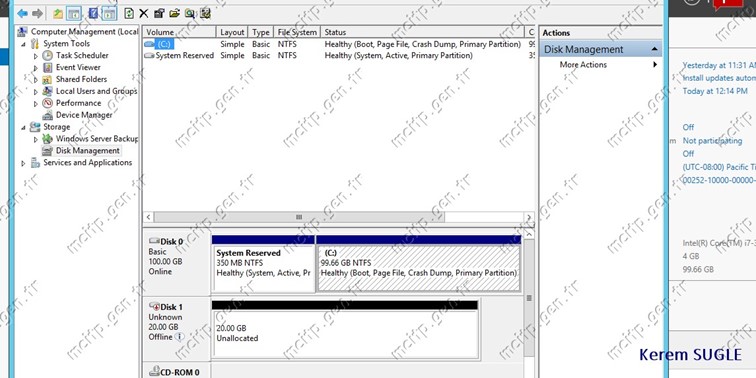Select the System Reserved volume row label
756x378 pixels.
(185, 55)
